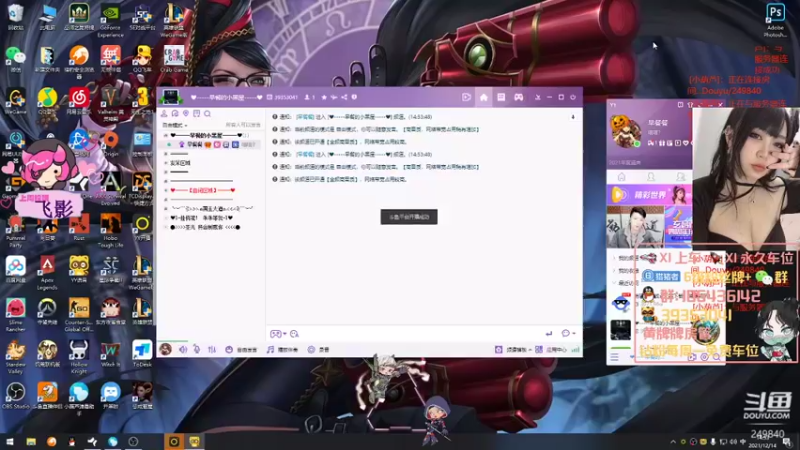This screenshot has width=800, height=450.
Task: Open GeForce Experience desktop icon
Action: [111, 21]
